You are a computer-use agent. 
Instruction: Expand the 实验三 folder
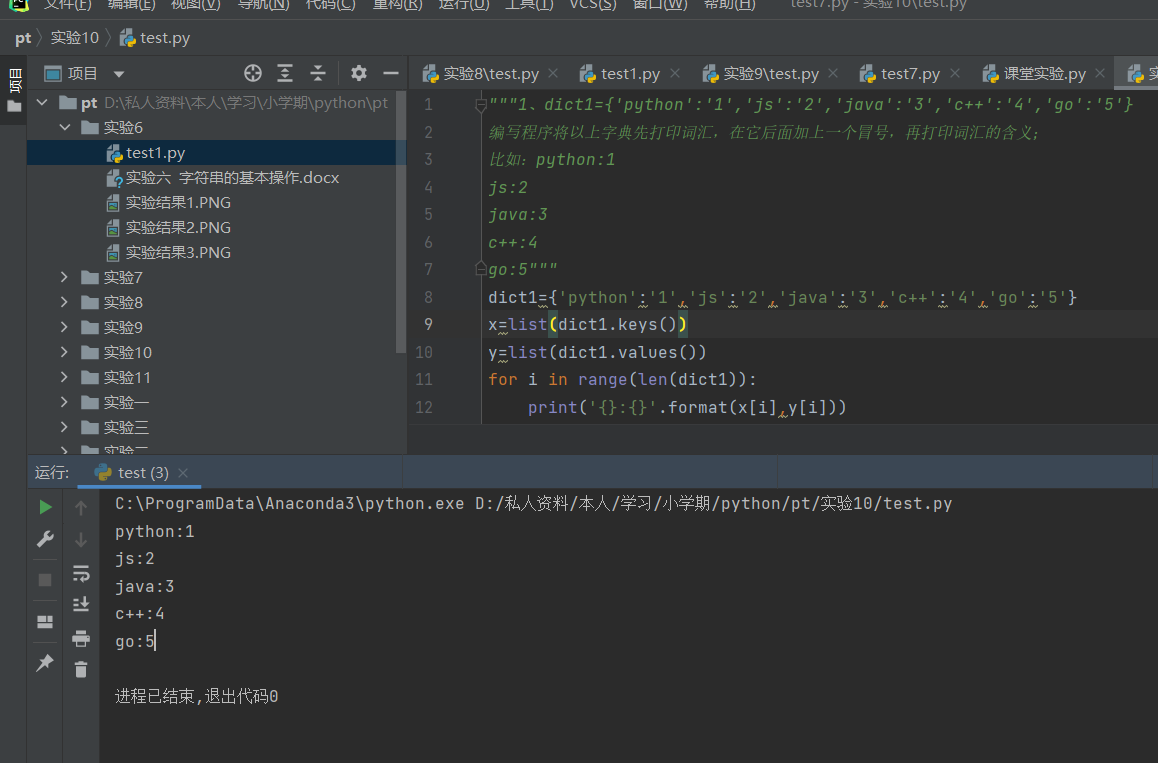64,427
